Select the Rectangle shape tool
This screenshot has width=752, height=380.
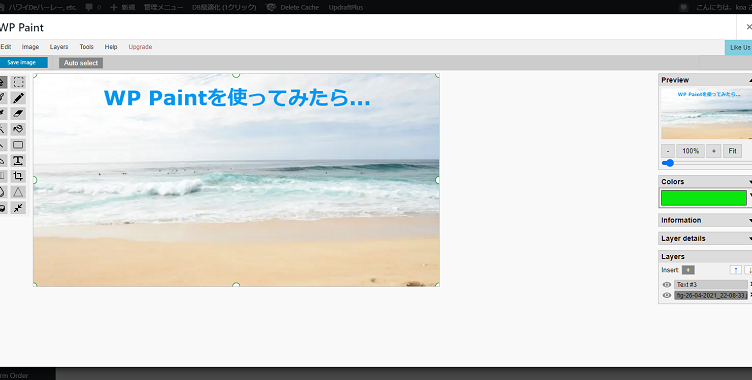[x=18, y=145]
